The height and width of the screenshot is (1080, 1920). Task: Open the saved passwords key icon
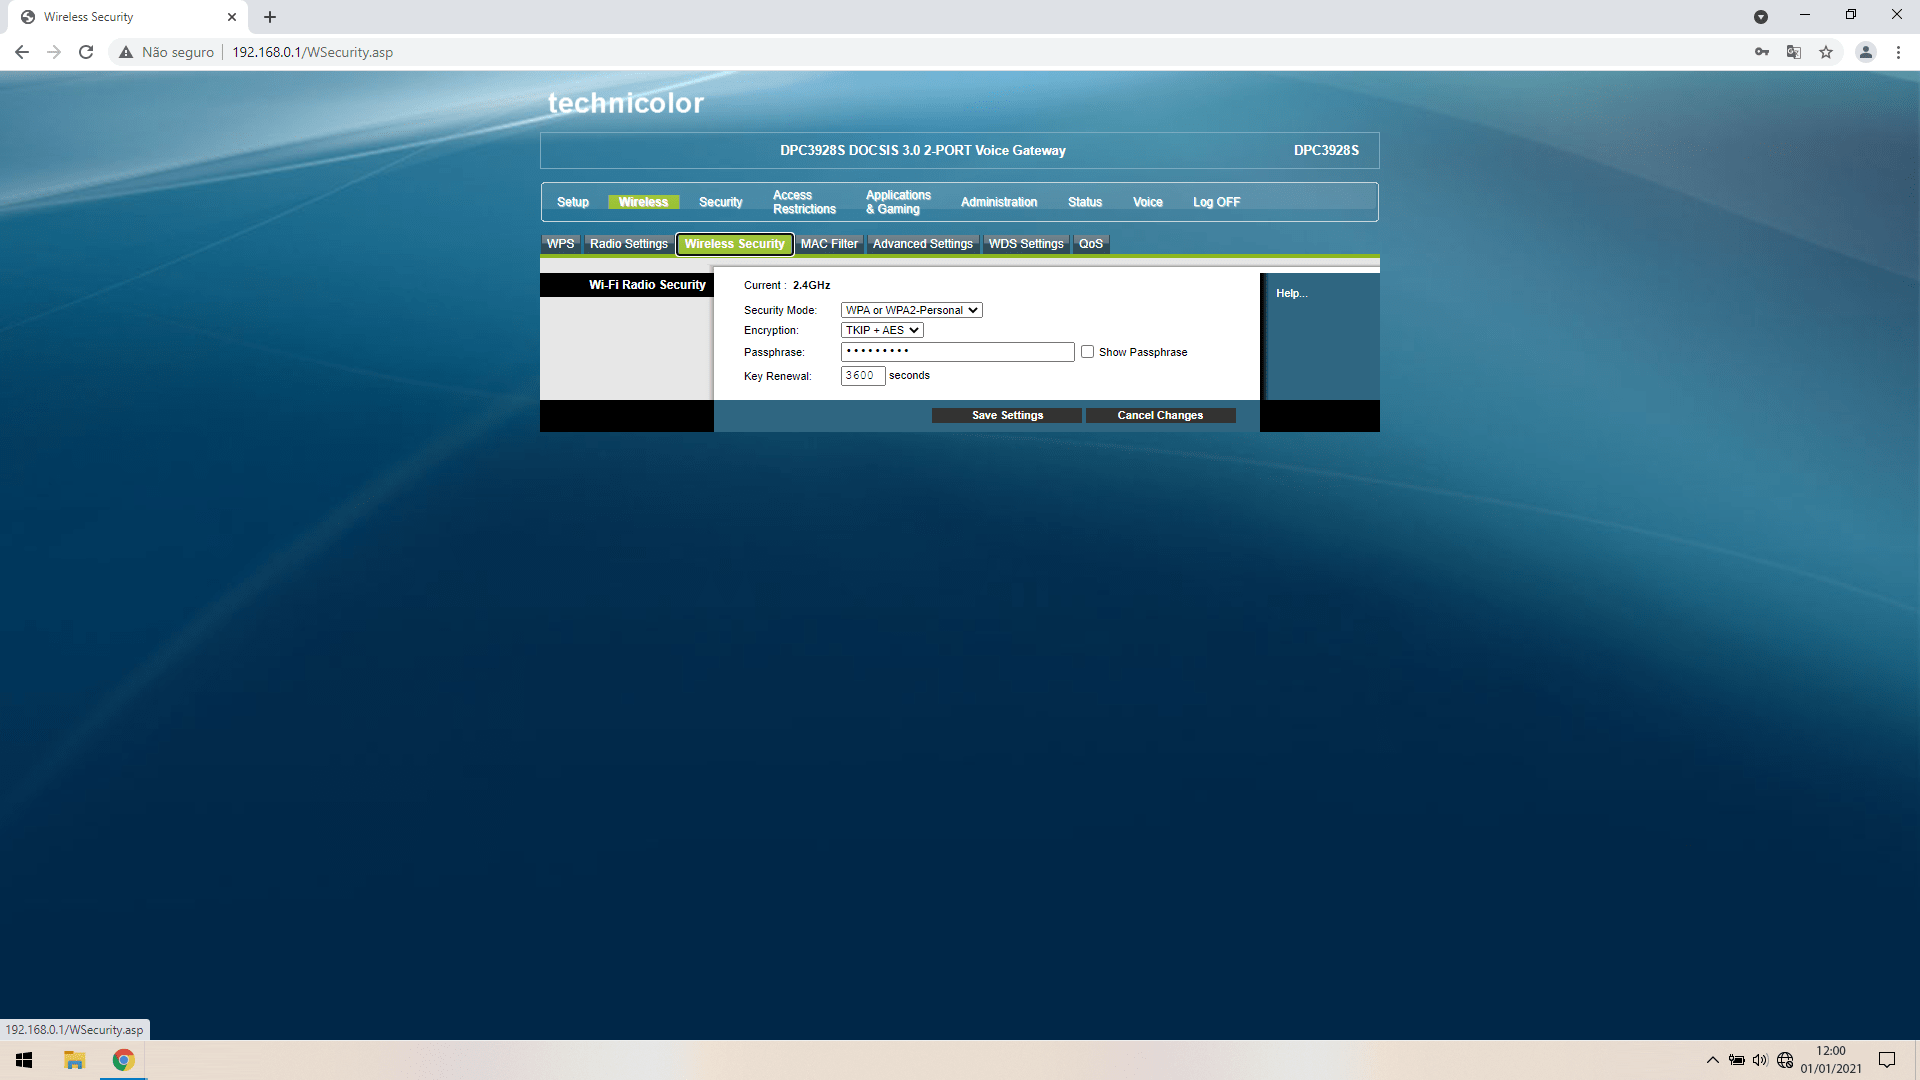pos(1762,52)
